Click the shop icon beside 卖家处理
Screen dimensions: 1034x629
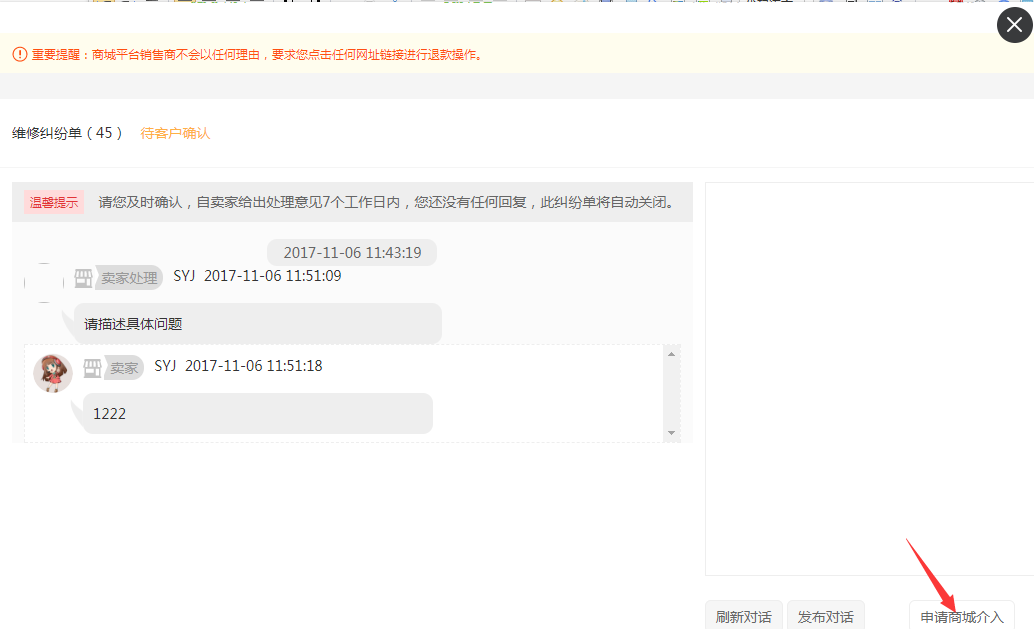pos(84,278)
